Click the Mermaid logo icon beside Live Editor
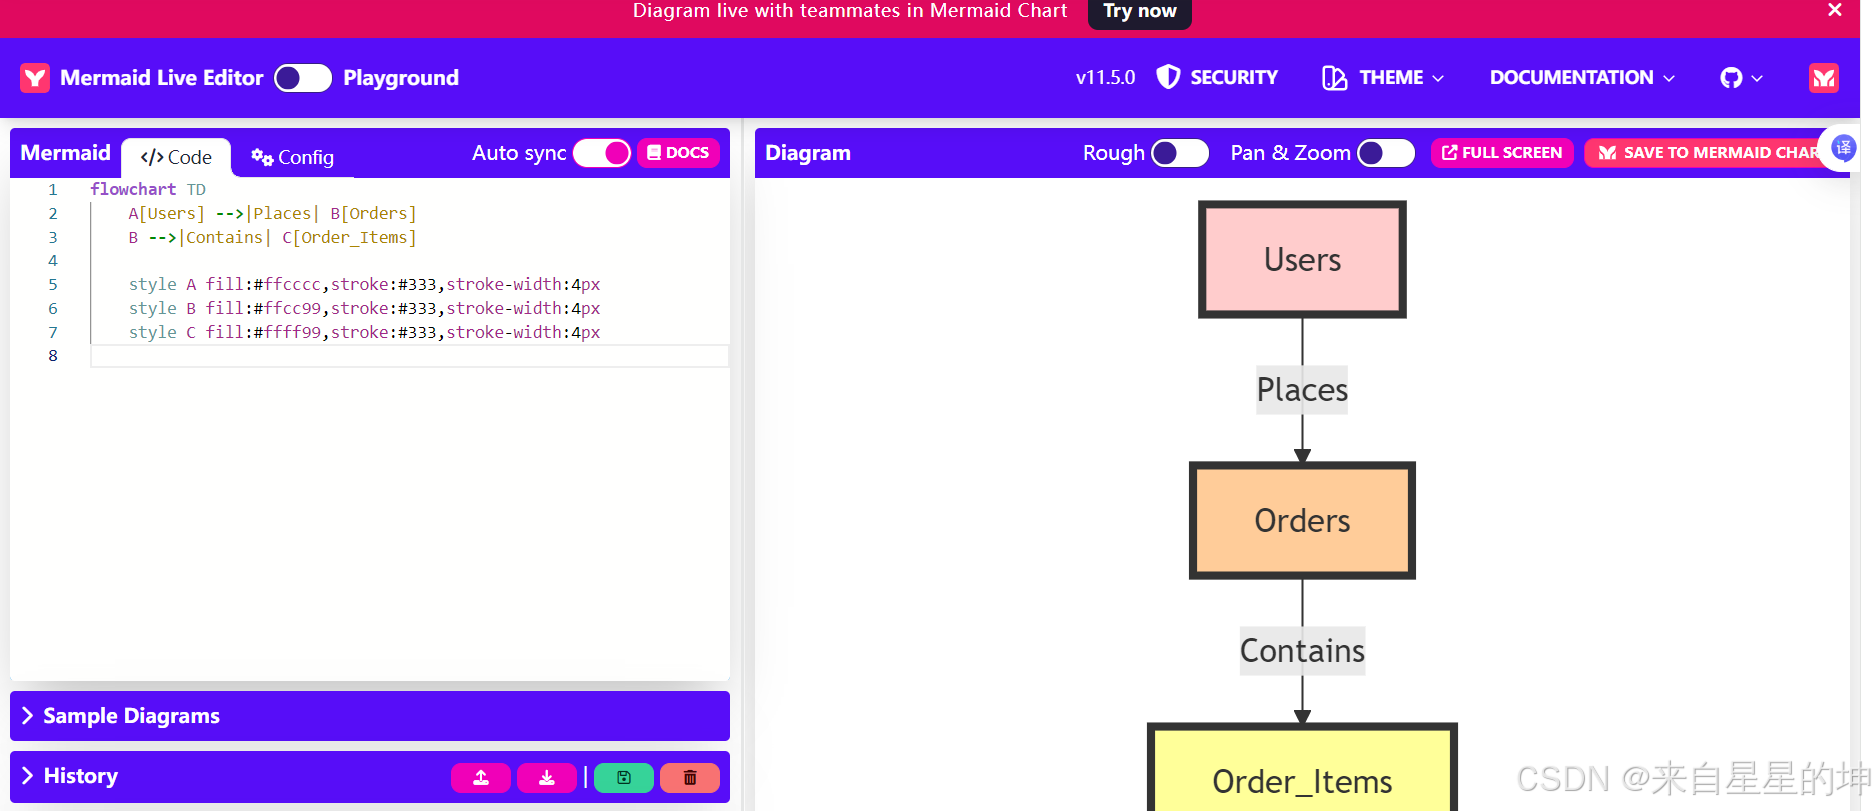The image size is (1876, 811). (x=35, y=78)
